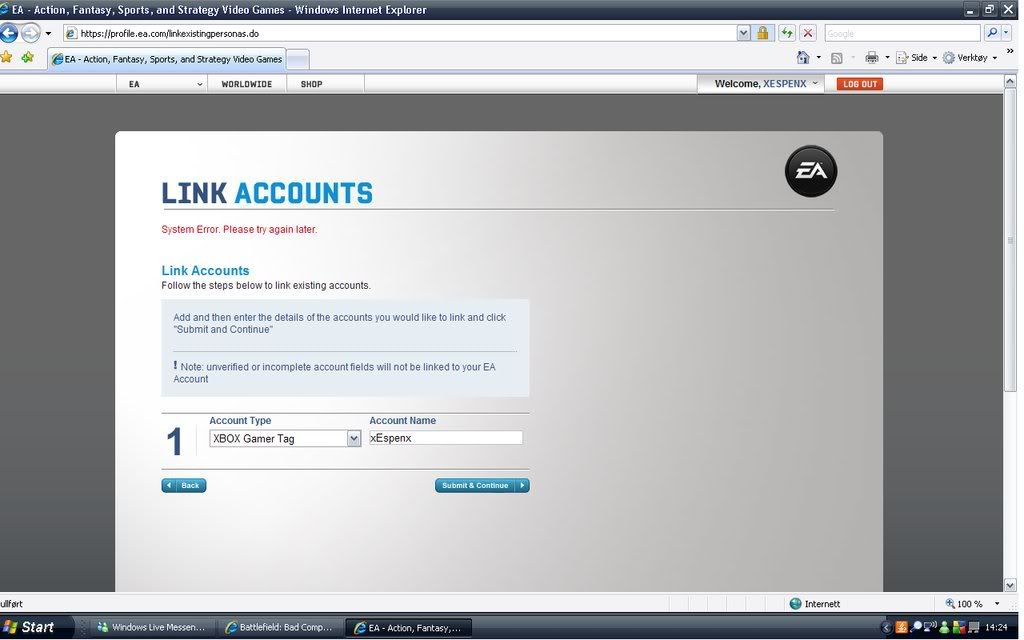Click the Google search box
The image size is (1024, 640).
pos(903,33)
